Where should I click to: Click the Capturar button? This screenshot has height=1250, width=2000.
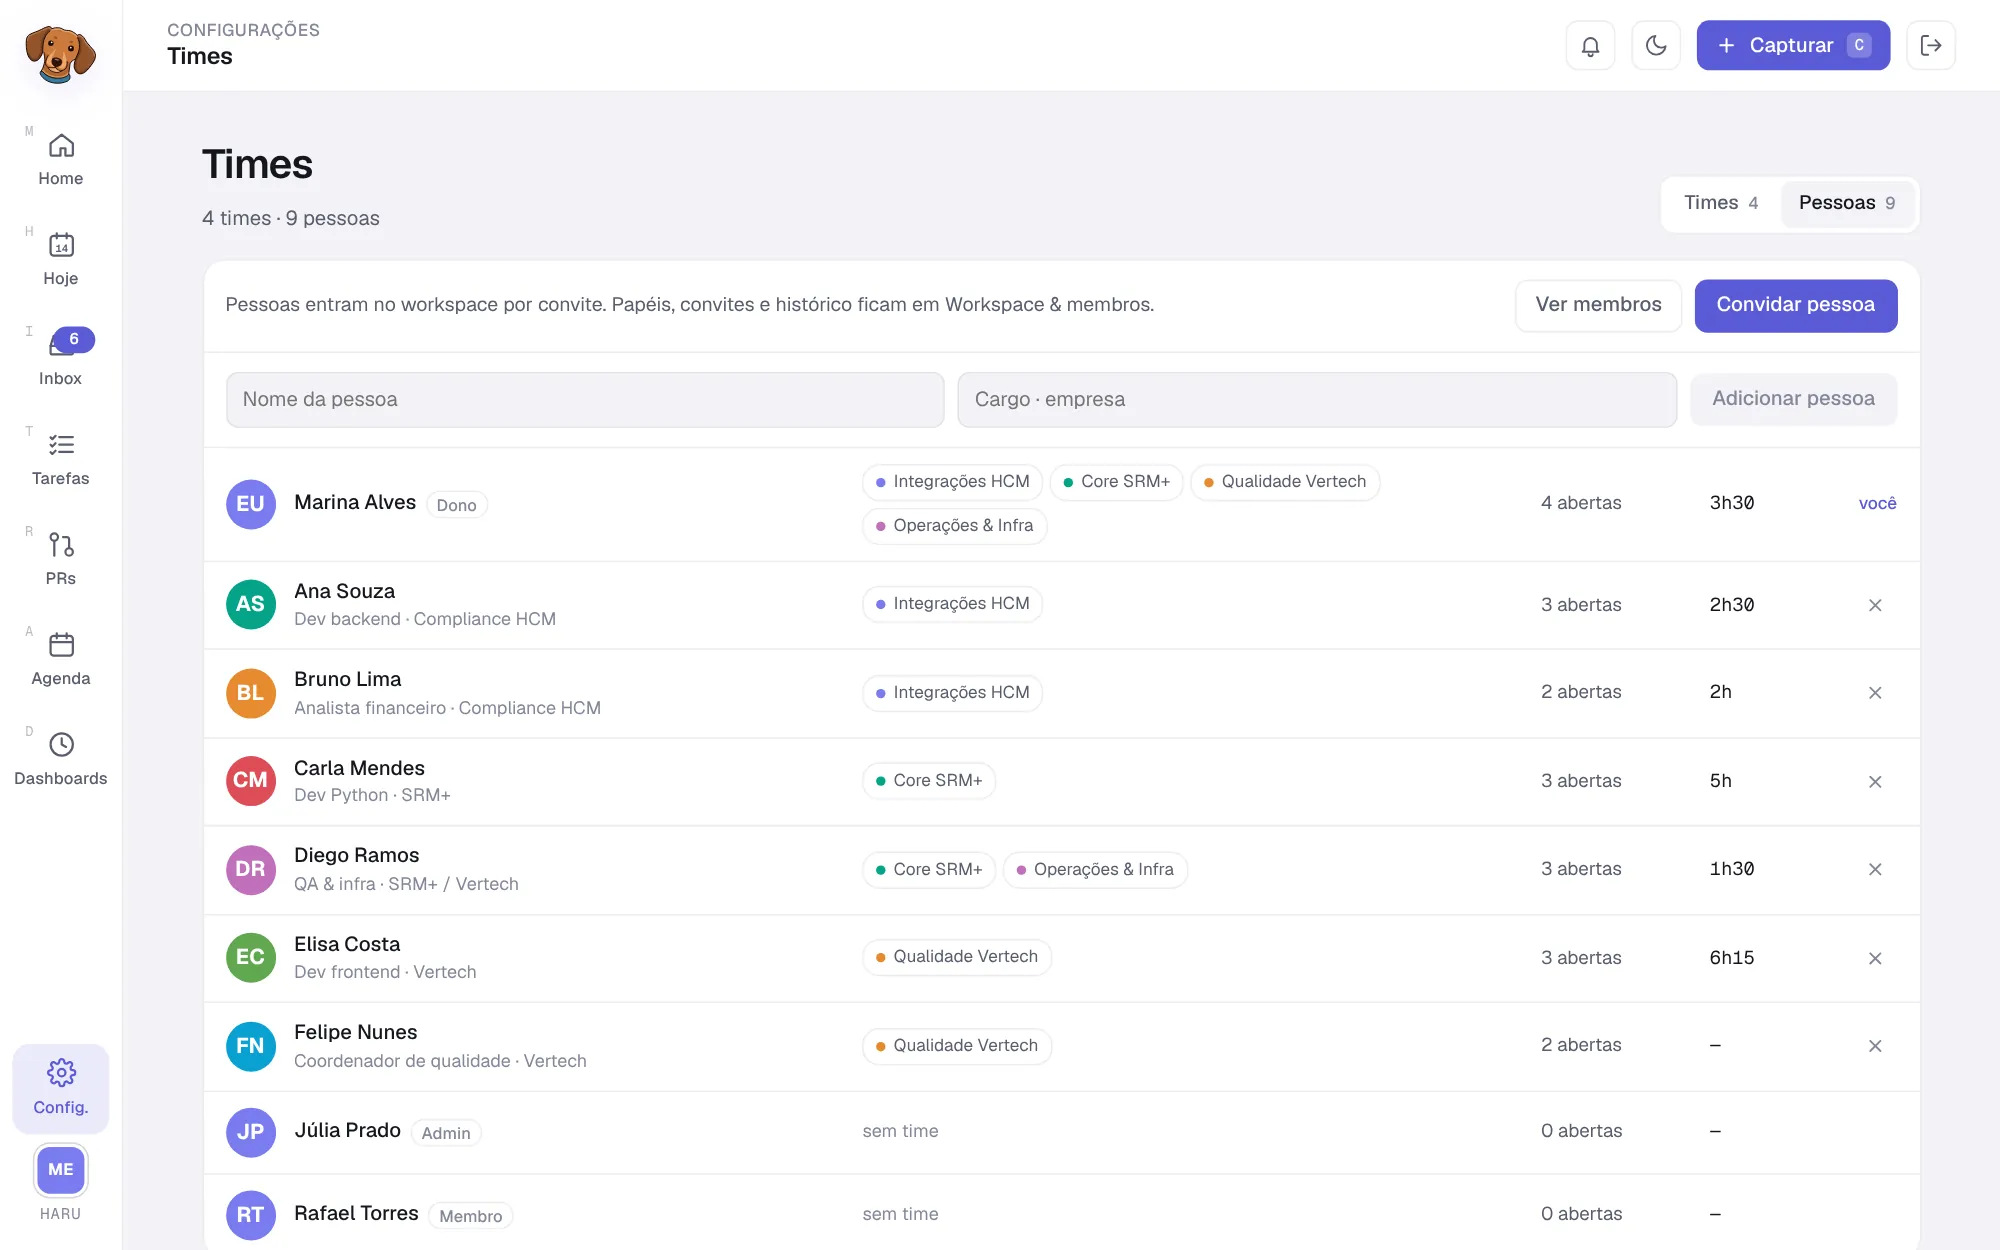tap(1793, 45)
